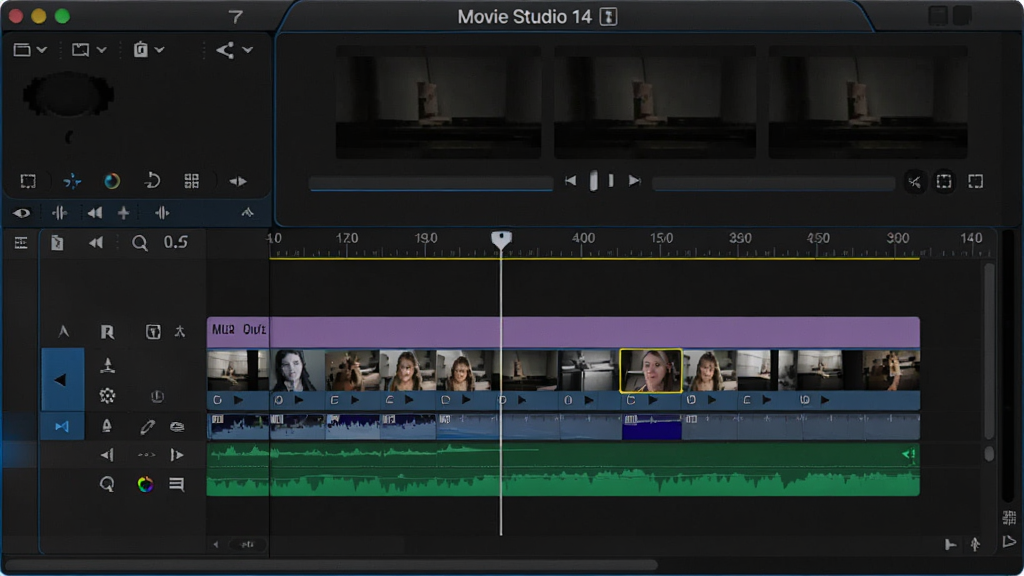Click the cloud icon next to pencil
Image resolution: width=1024 pixels, height=576 pixels.
coord(177,426)
